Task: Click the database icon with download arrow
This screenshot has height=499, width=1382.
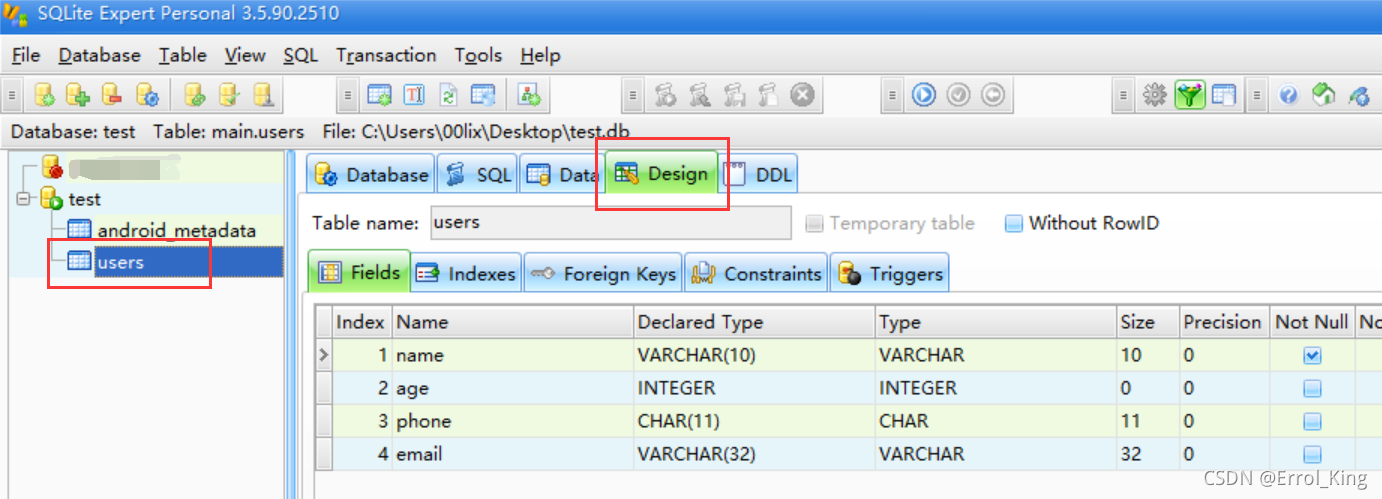Action: (263, 95)
